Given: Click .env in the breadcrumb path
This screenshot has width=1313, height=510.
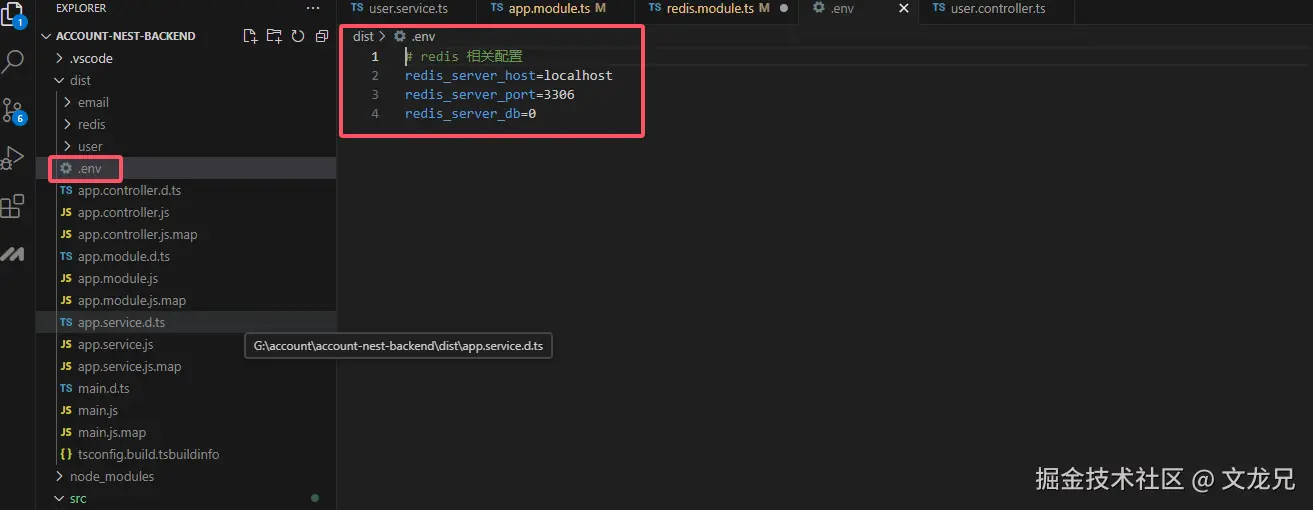Looking at the screenshot, I should click(423, 36).
